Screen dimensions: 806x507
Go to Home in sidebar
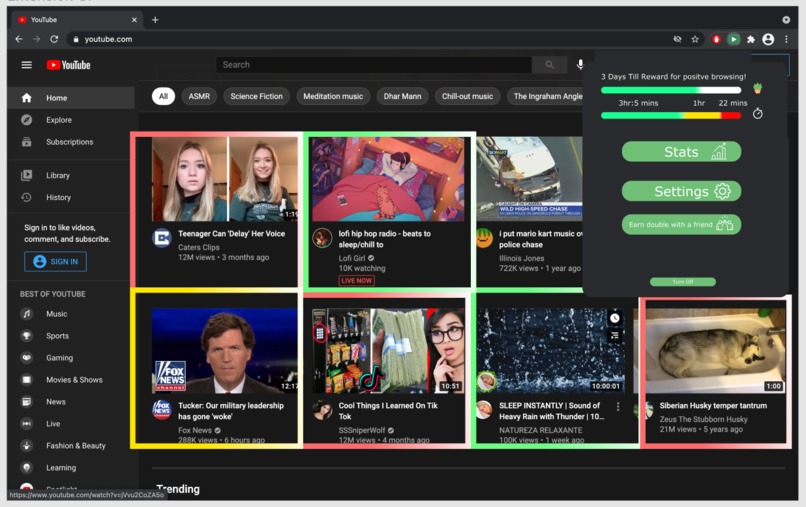71,98
